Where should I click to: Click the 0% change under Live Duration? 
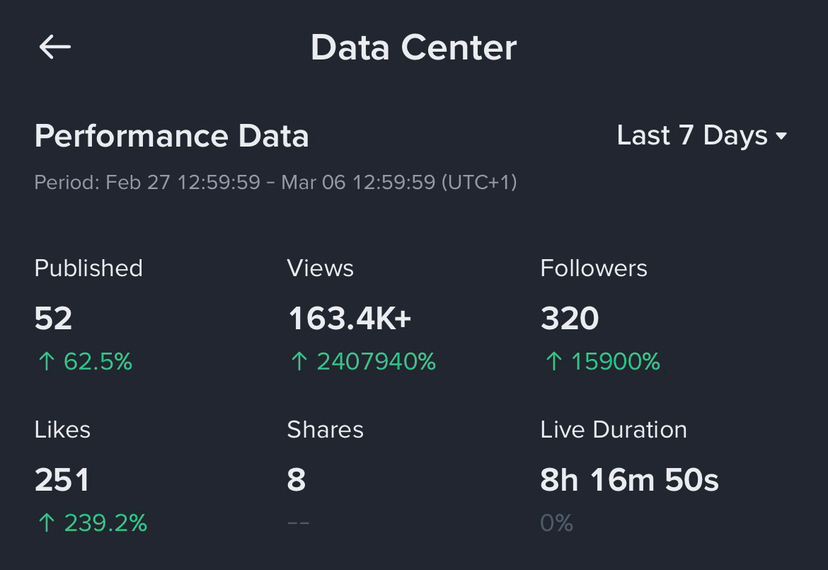tap(556, 523)
